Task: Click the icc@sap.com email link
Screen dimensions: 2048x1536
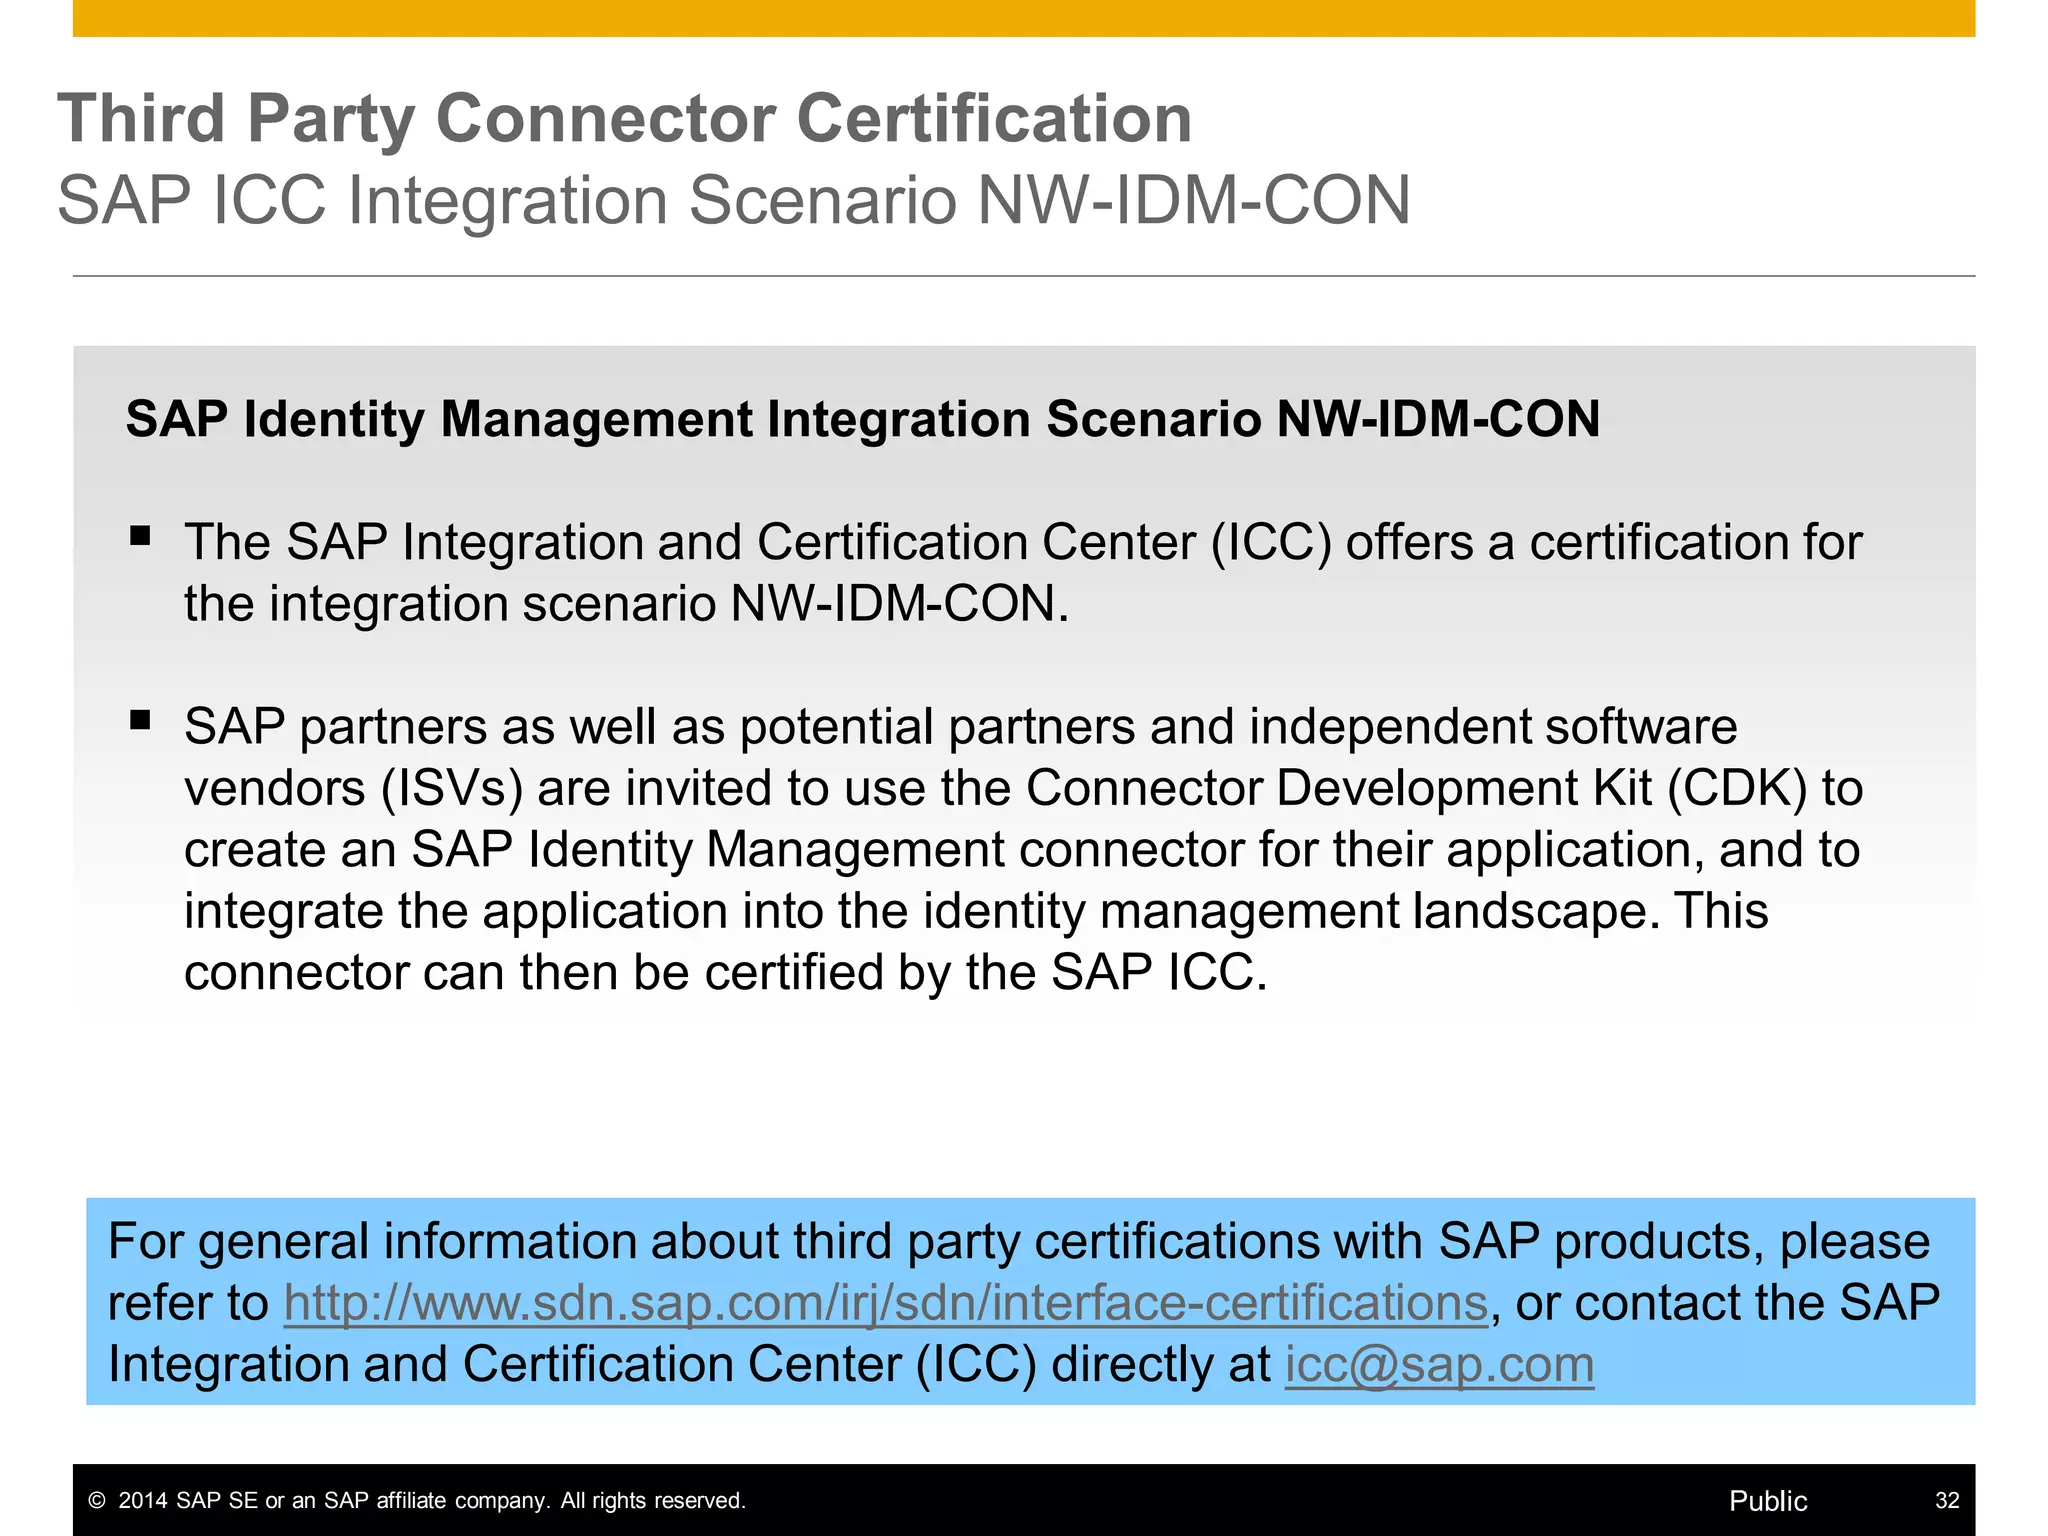Action: pyautogui.click(x=1438, y=1365)
